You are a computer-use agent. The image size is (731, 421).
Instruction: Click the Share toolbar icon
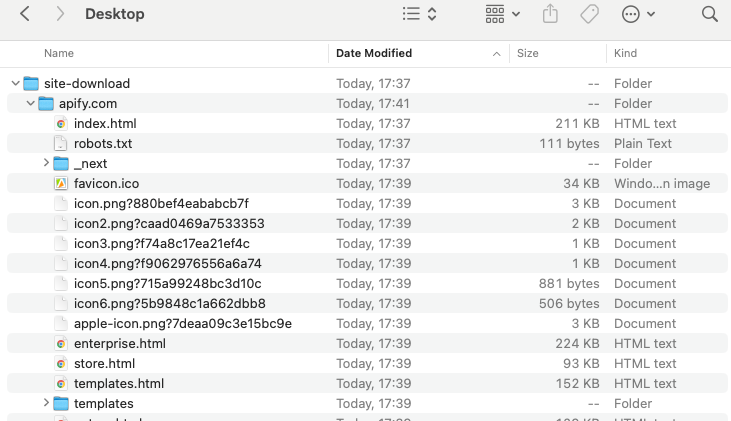pos(550,14)
